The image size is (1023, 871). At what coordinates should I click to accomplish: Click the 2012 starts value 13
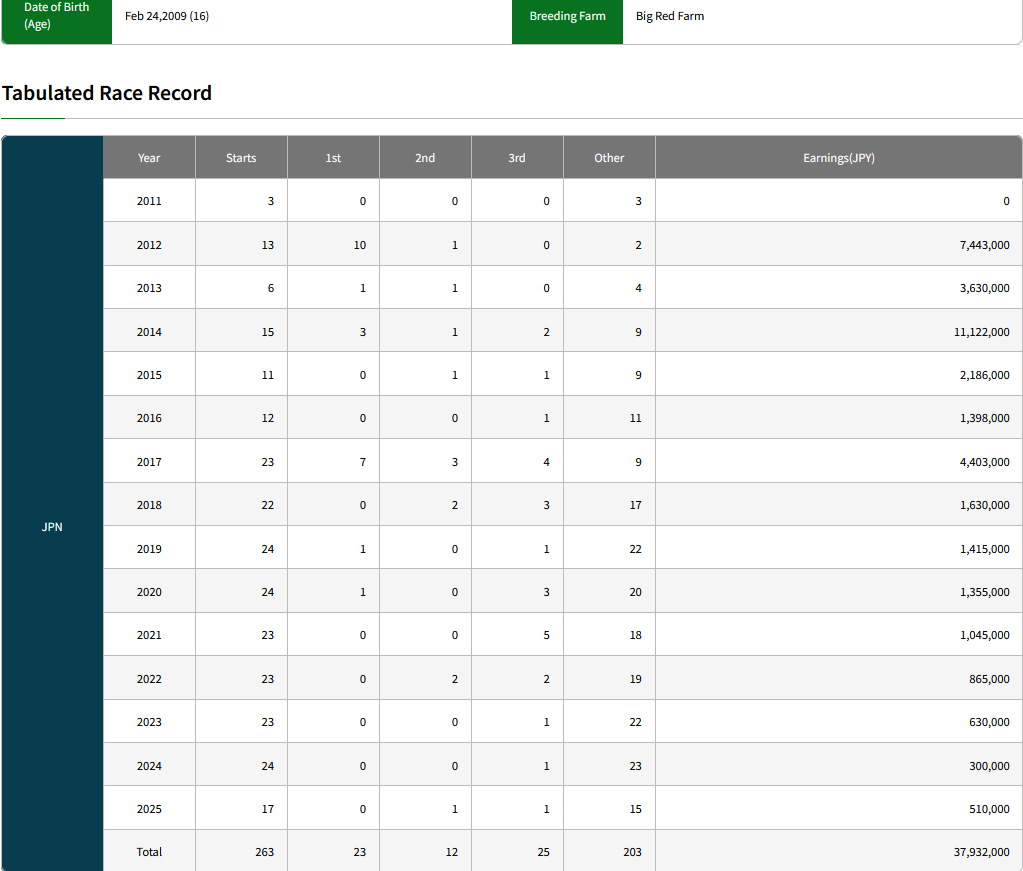click(267, 245)
